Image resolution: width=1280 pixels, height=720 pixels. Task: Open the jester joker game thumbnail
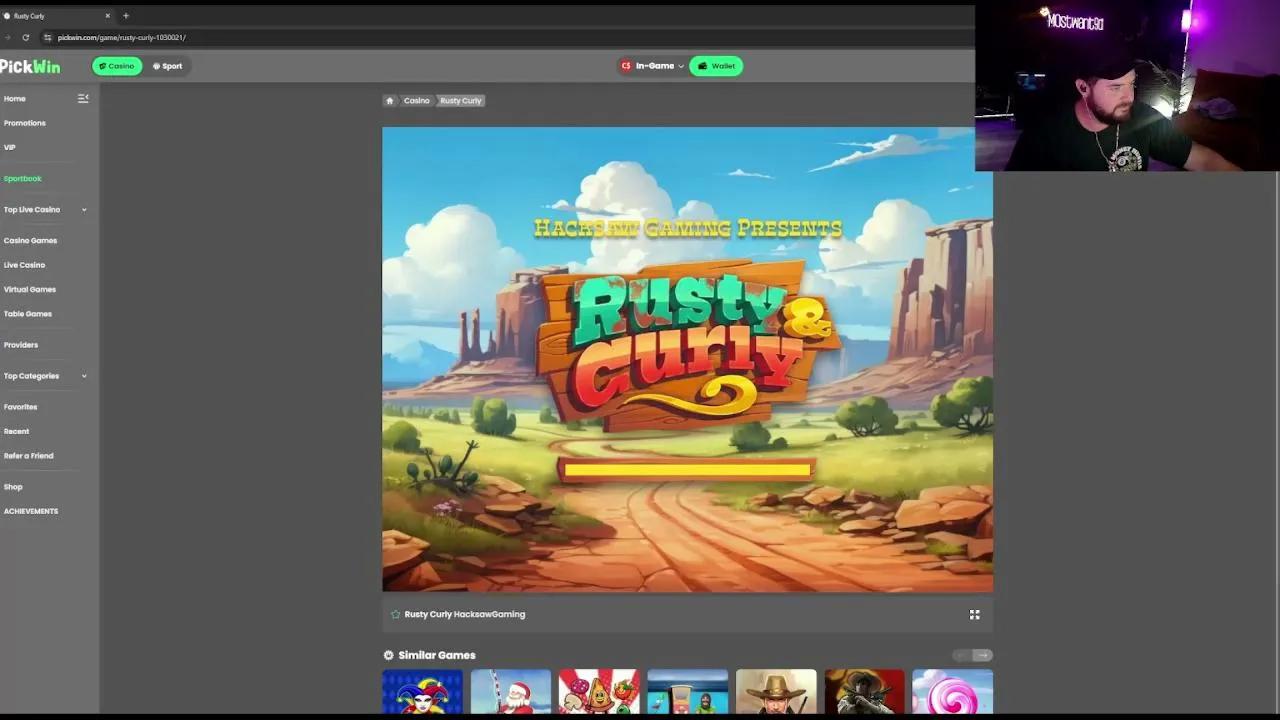click(x=422, y=692)
